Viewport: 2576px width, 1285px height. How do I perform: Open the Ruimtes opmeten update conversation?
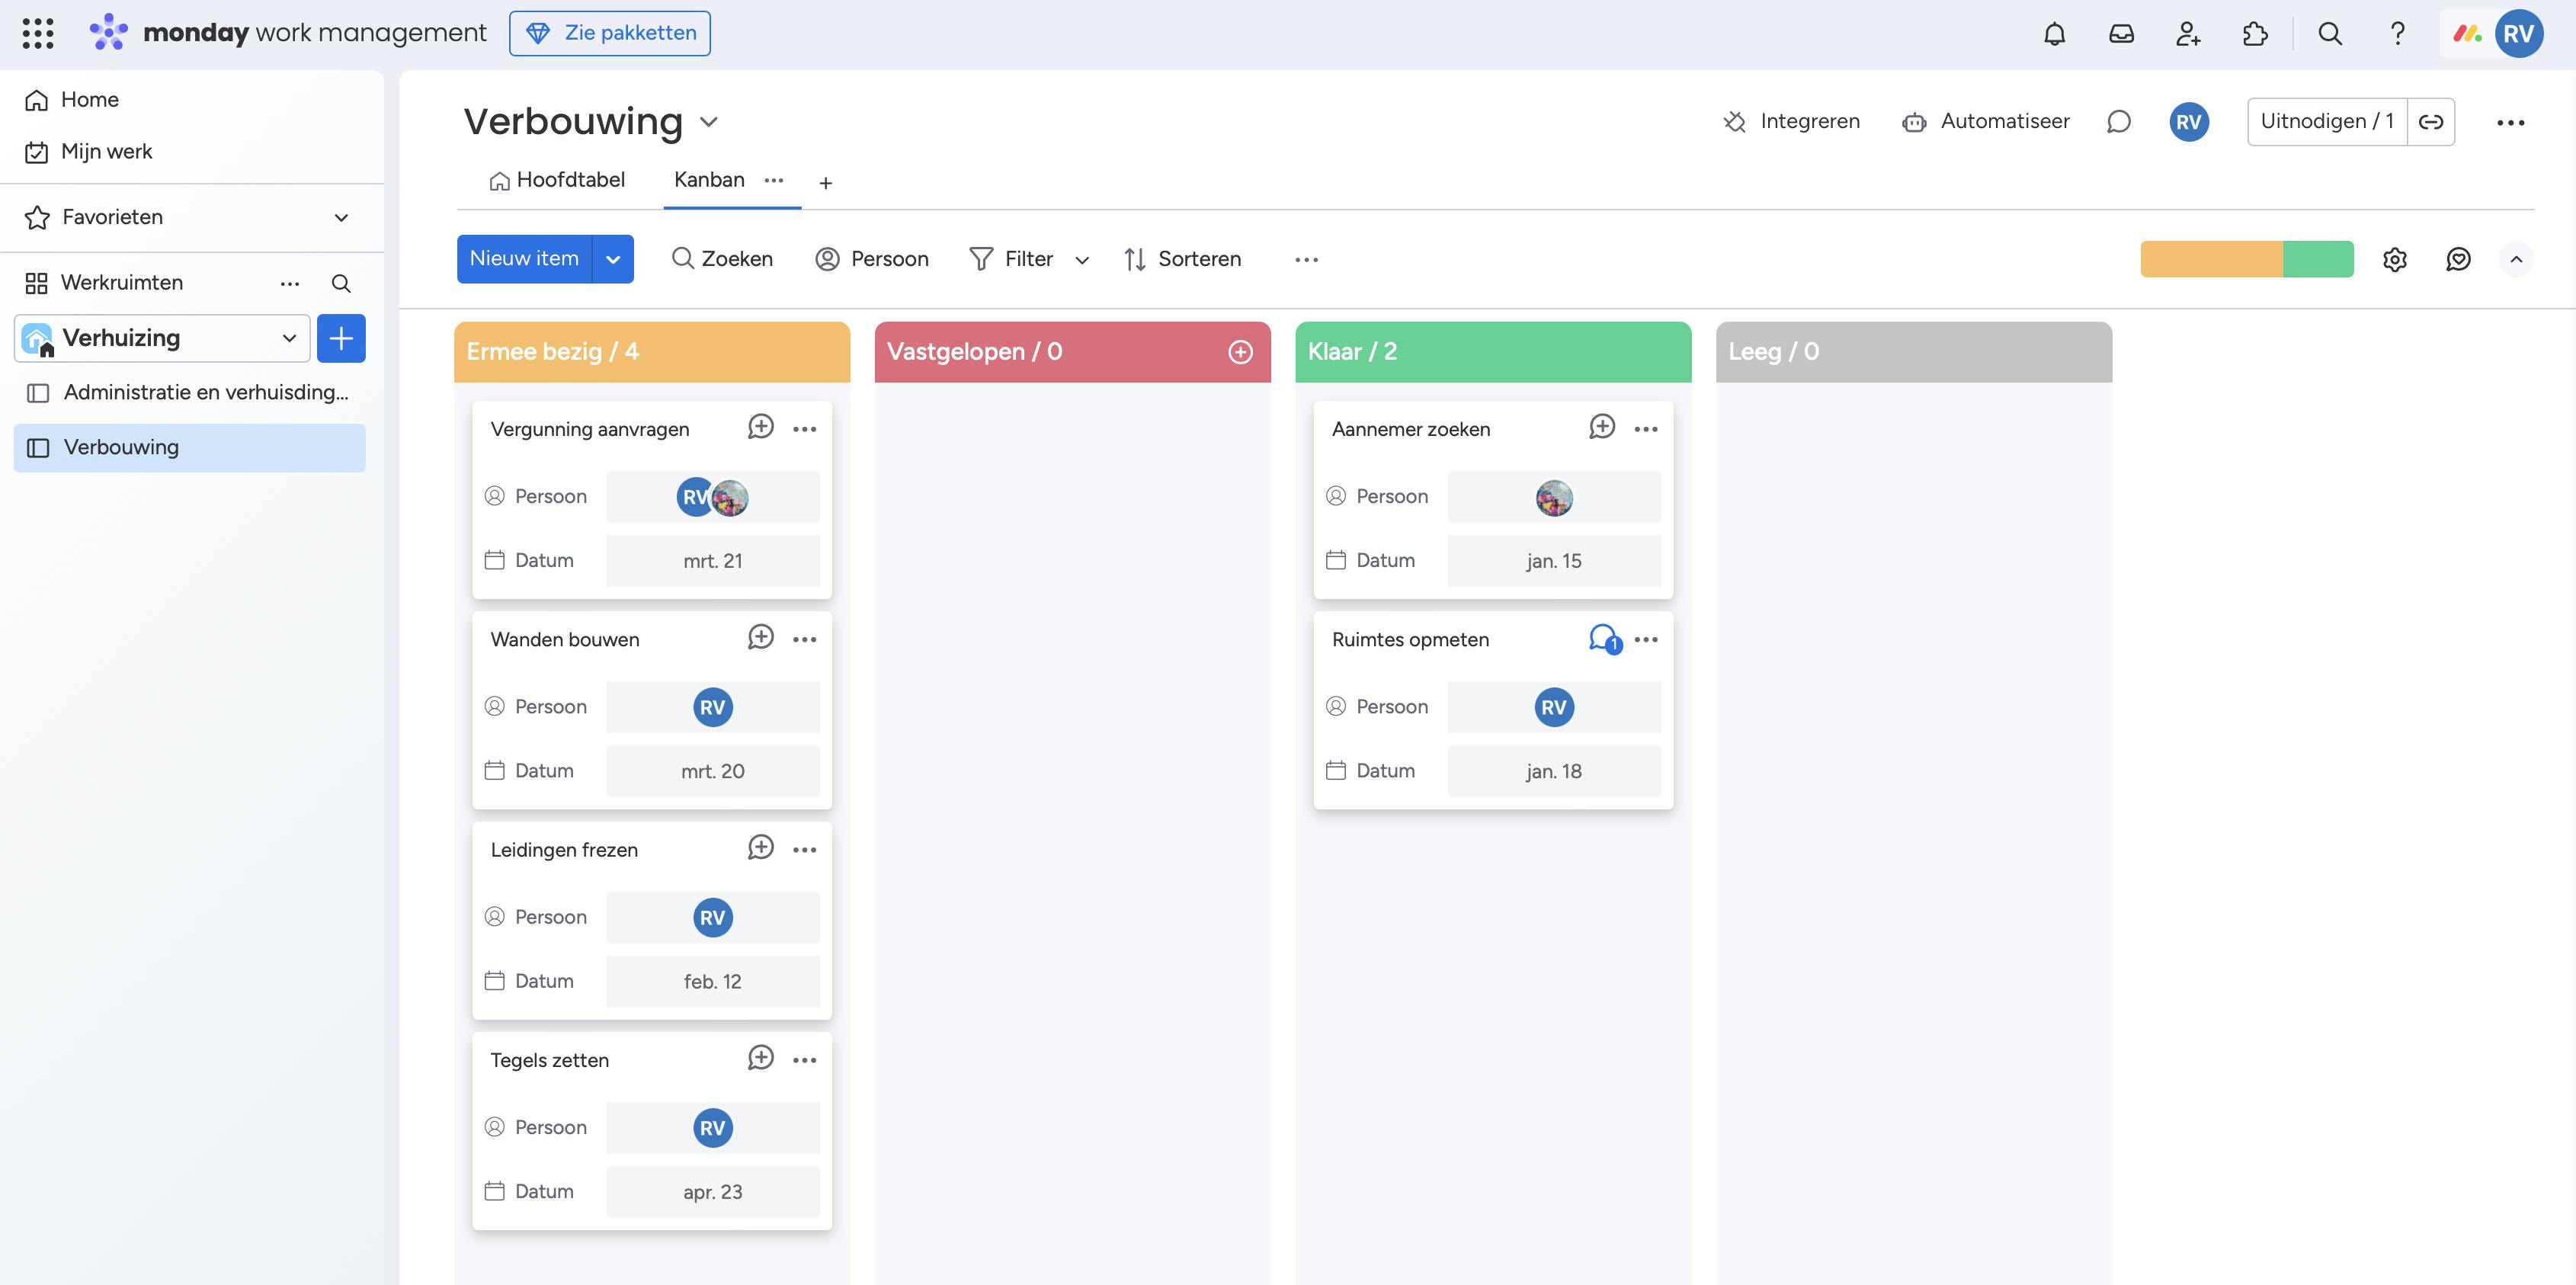click(x=1604, y=639)
